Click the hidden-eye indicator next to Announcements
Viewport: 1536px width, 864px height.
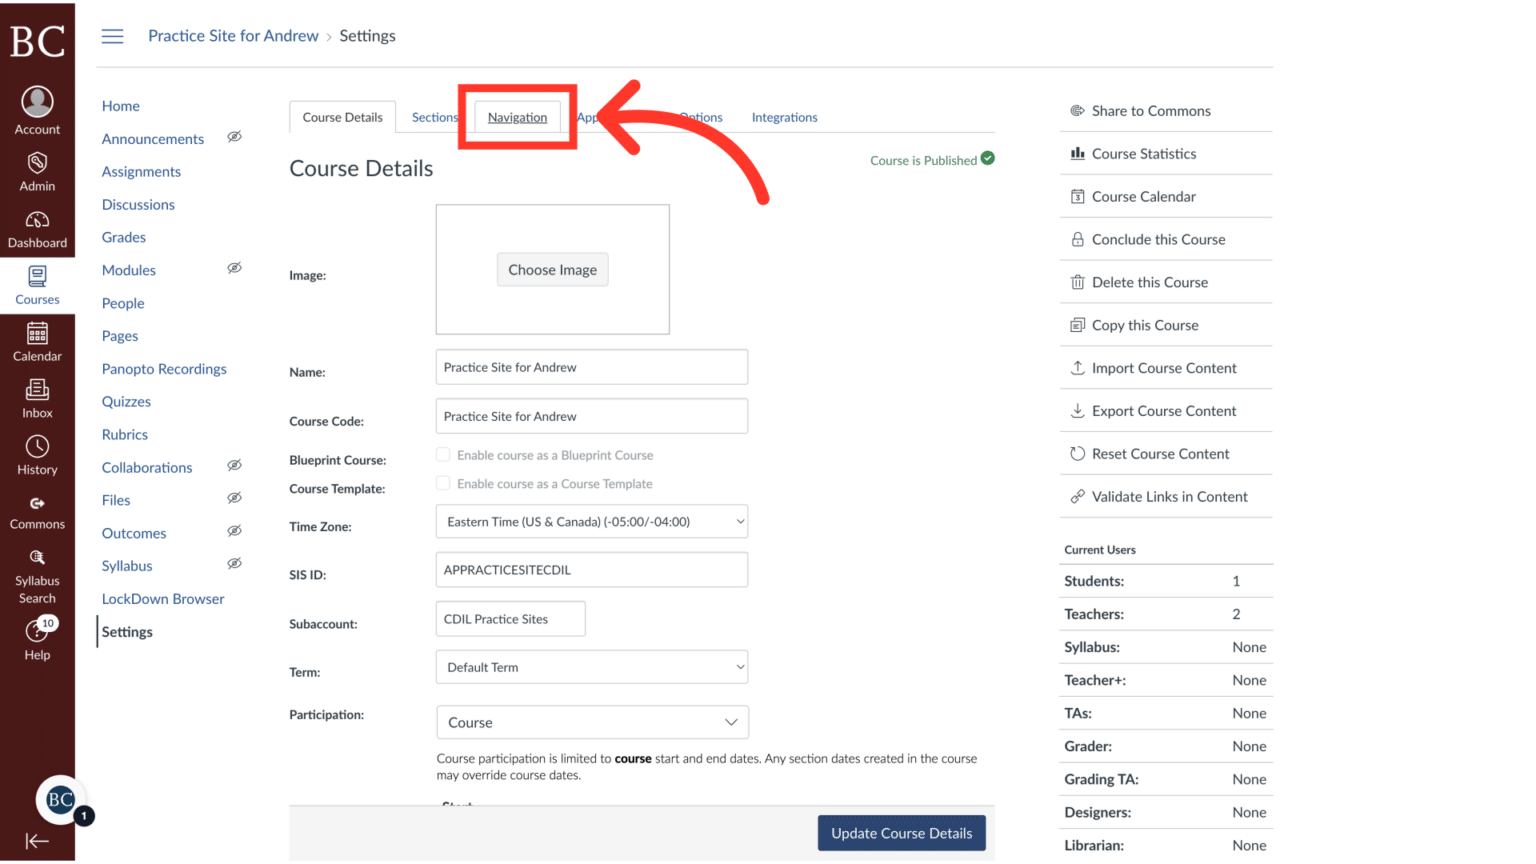click(234, 136)
